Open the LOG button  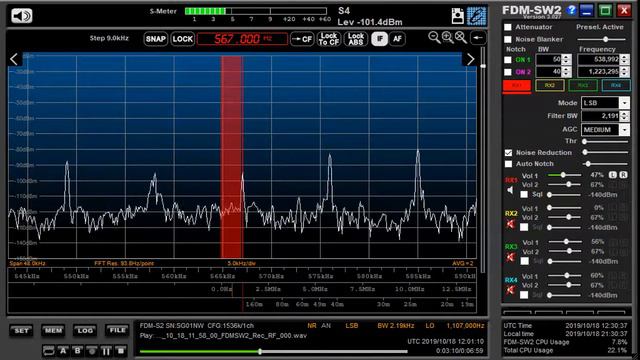coord(85,331)
